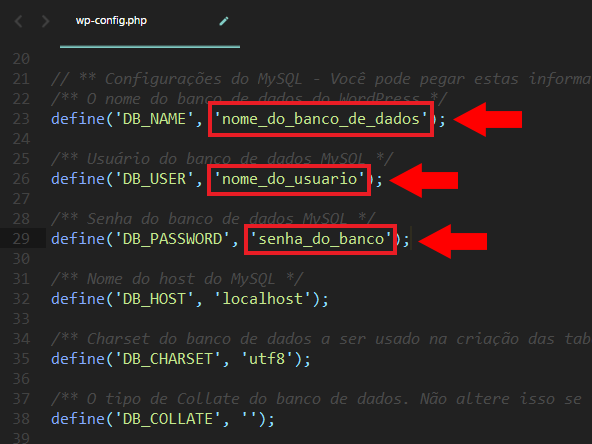The height and width of the screenshot is (444, 592).
Task: Click the 'Nome do host do MySQL' comment
Action: pyautogui.click(x=177, y=279)
